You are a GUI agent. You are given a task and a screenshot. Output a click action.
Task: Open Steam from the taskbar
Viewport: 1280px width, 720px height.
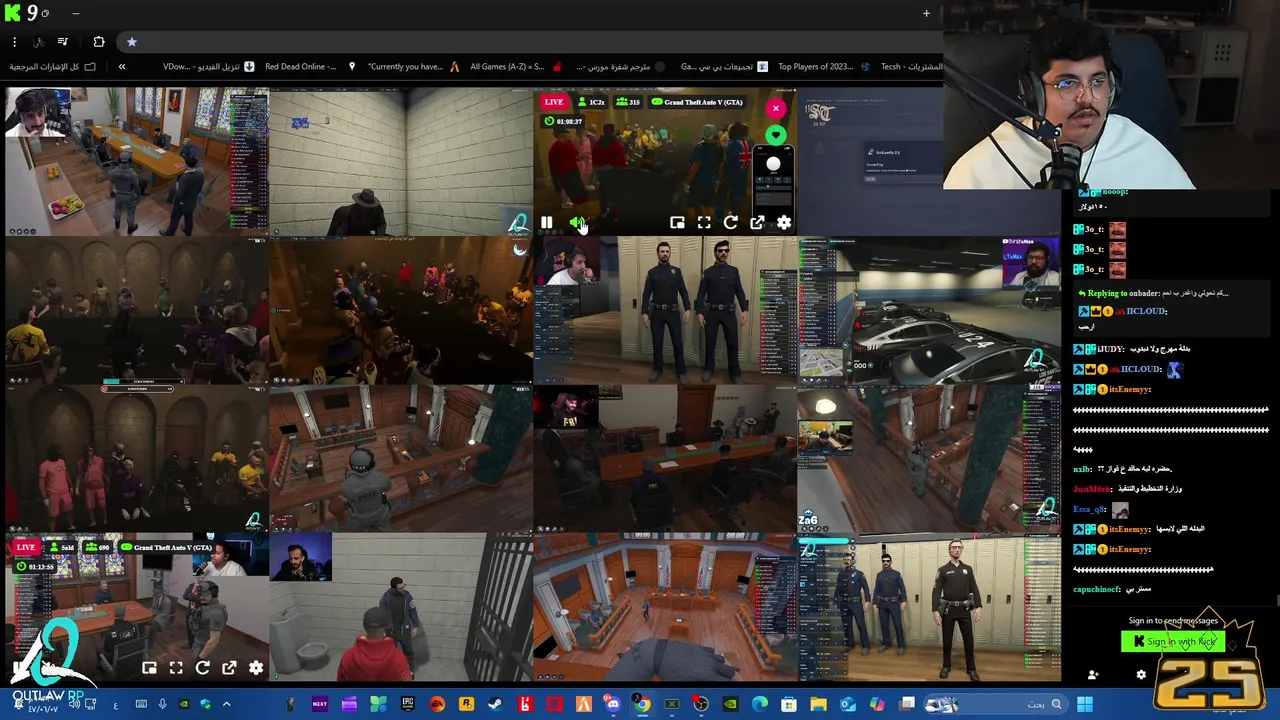point(495,705)
